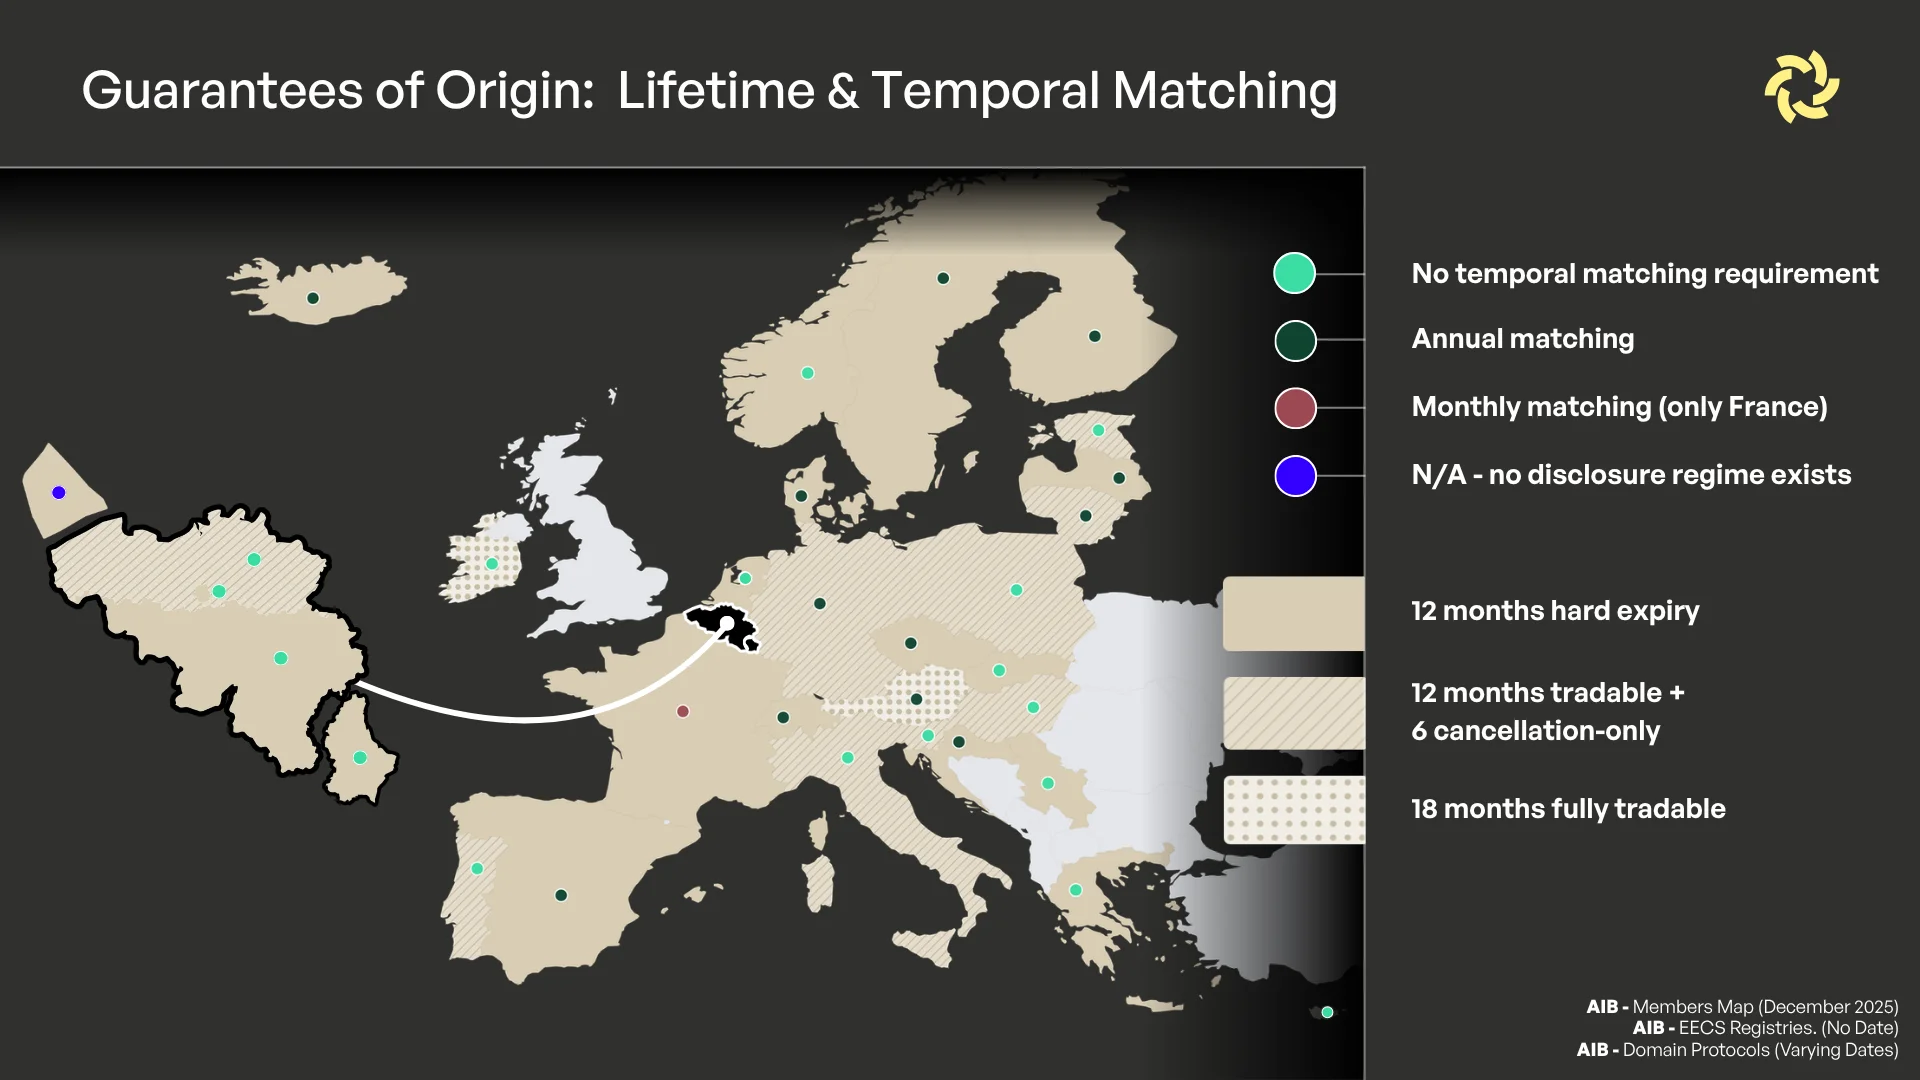Click the yellow swirl logo icon
Viewport: 1920px width, 1080px height.
tap(1802, 88)
